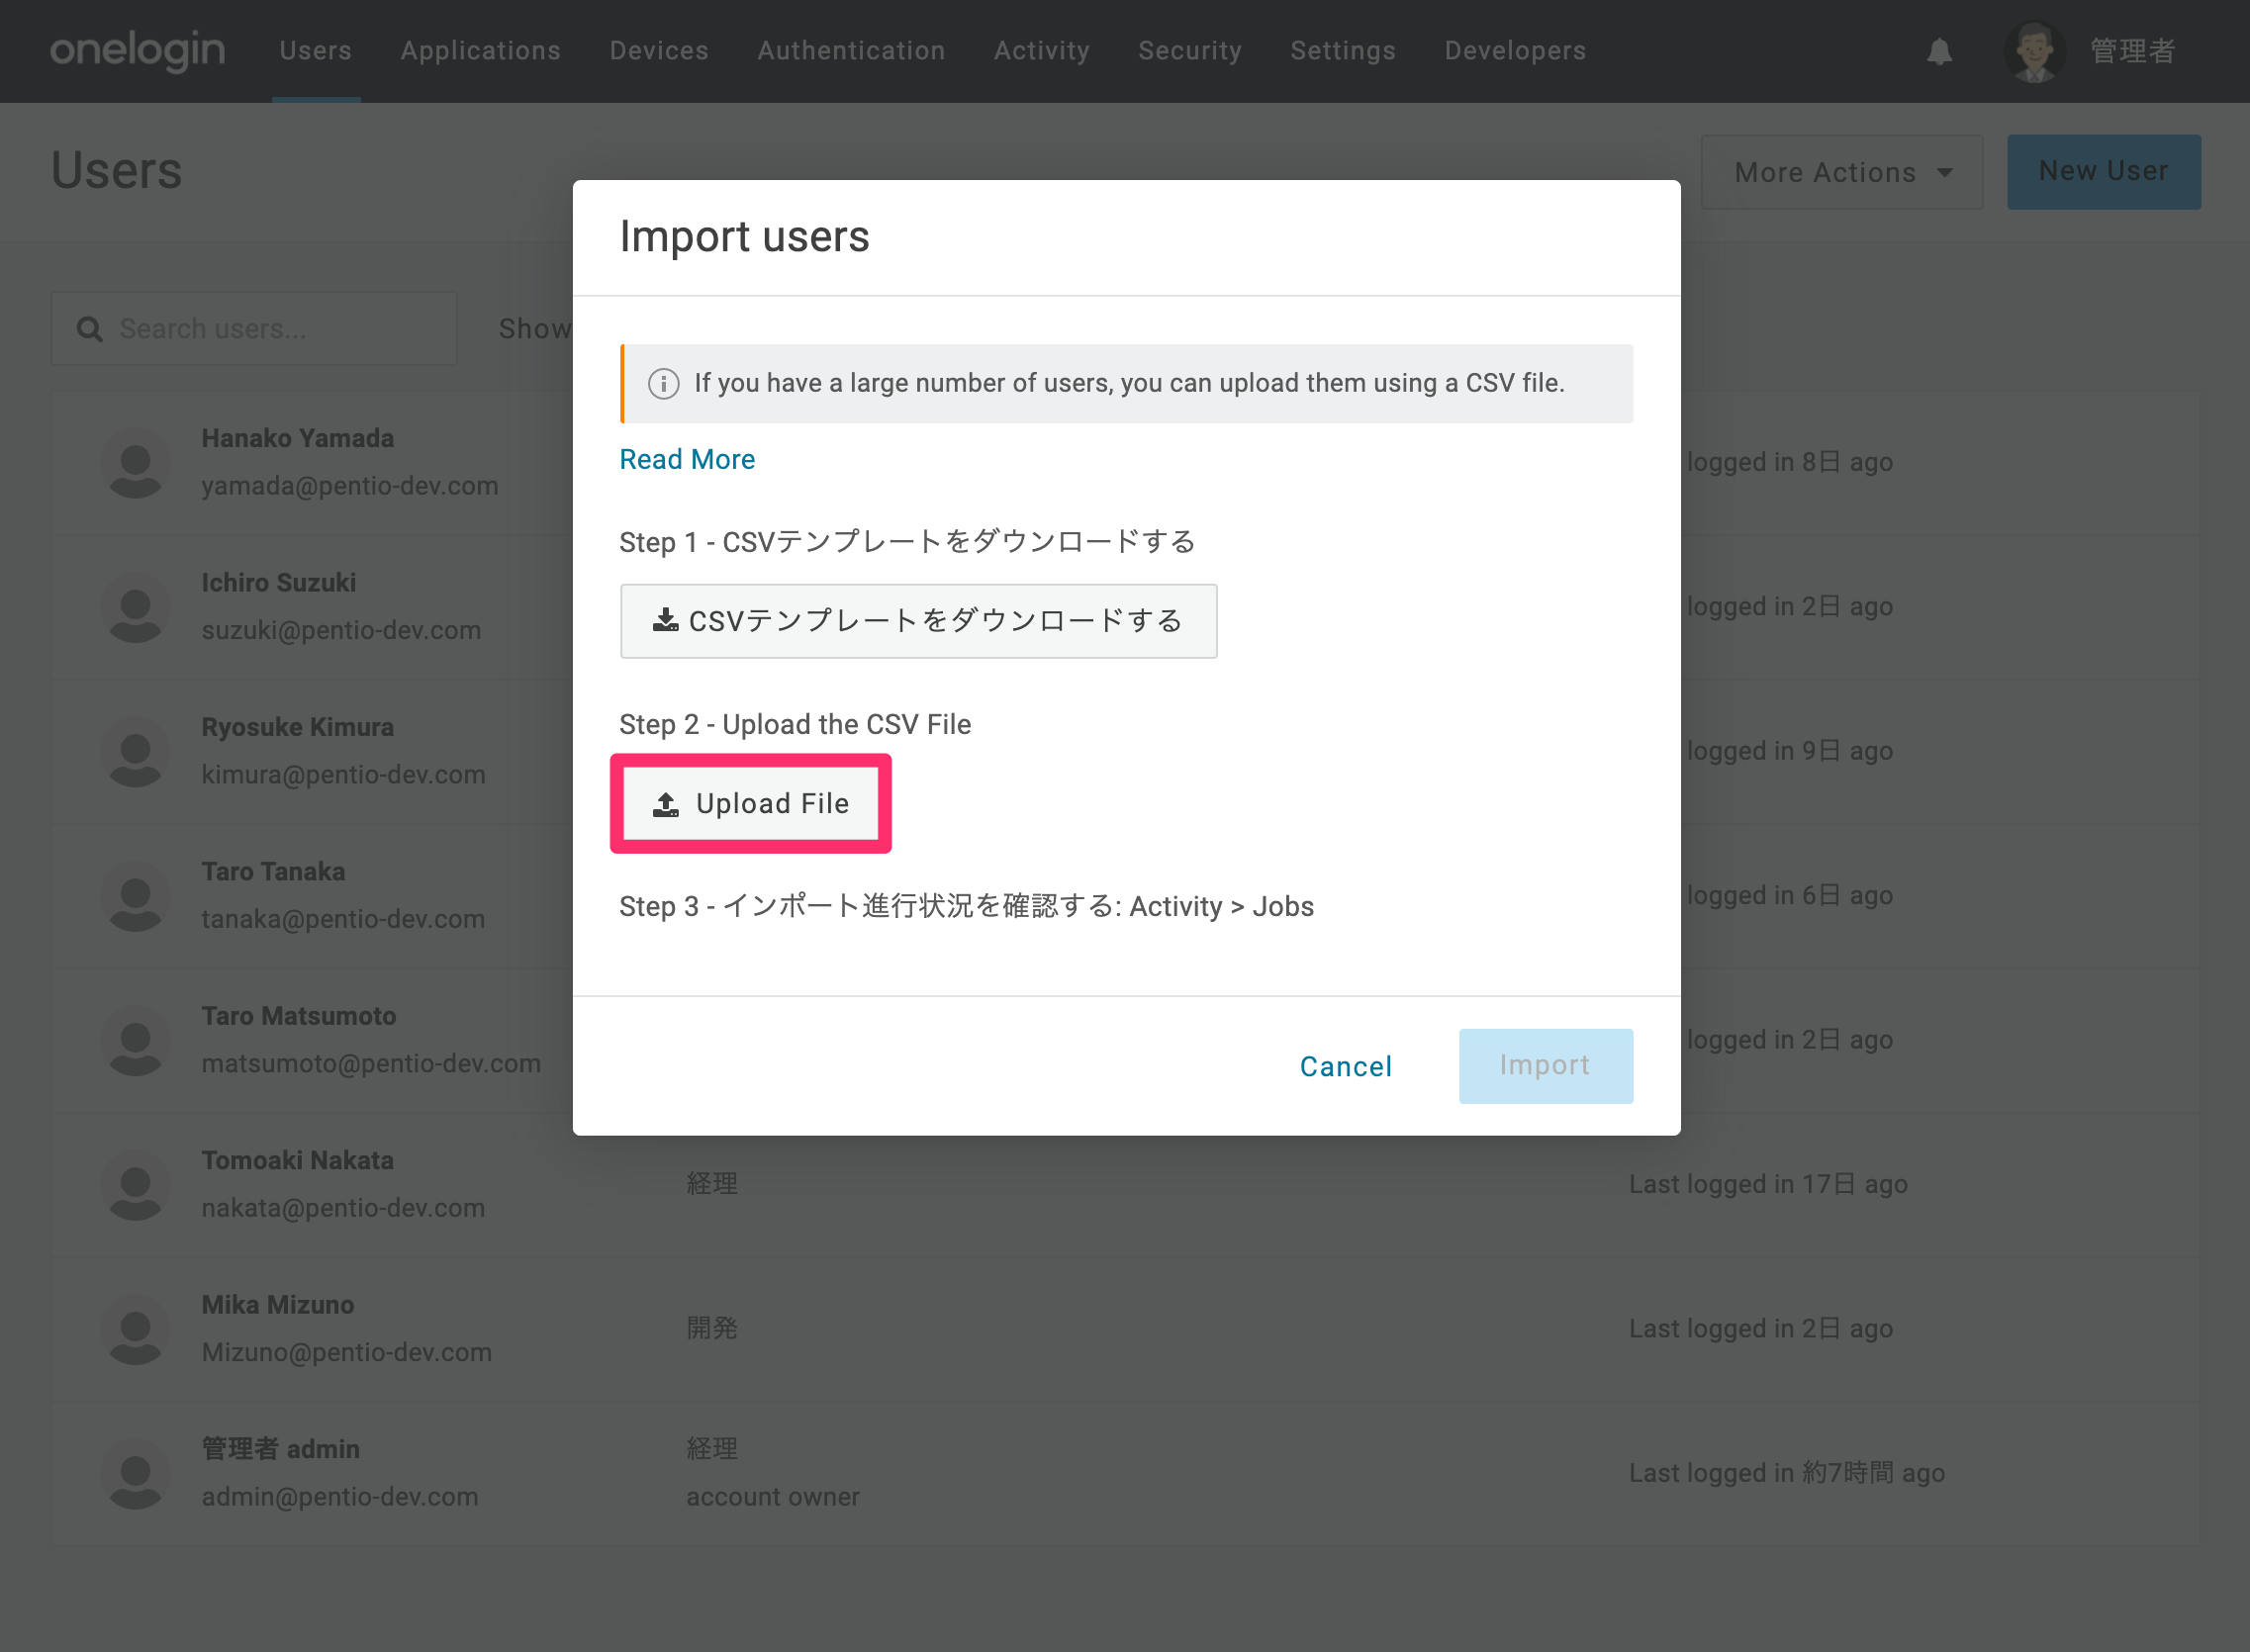2250x1652 pixels.
Task: Click Mika Mizuno's avatar icon
Action: coord(135,1329)
